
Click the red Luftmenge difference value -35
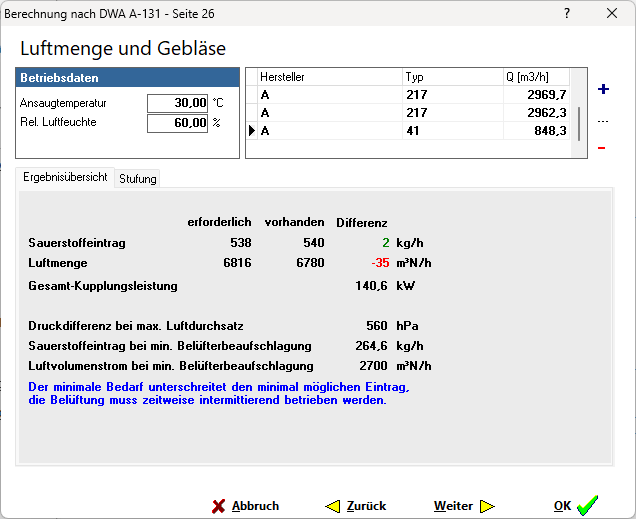(x=380, y=263)
